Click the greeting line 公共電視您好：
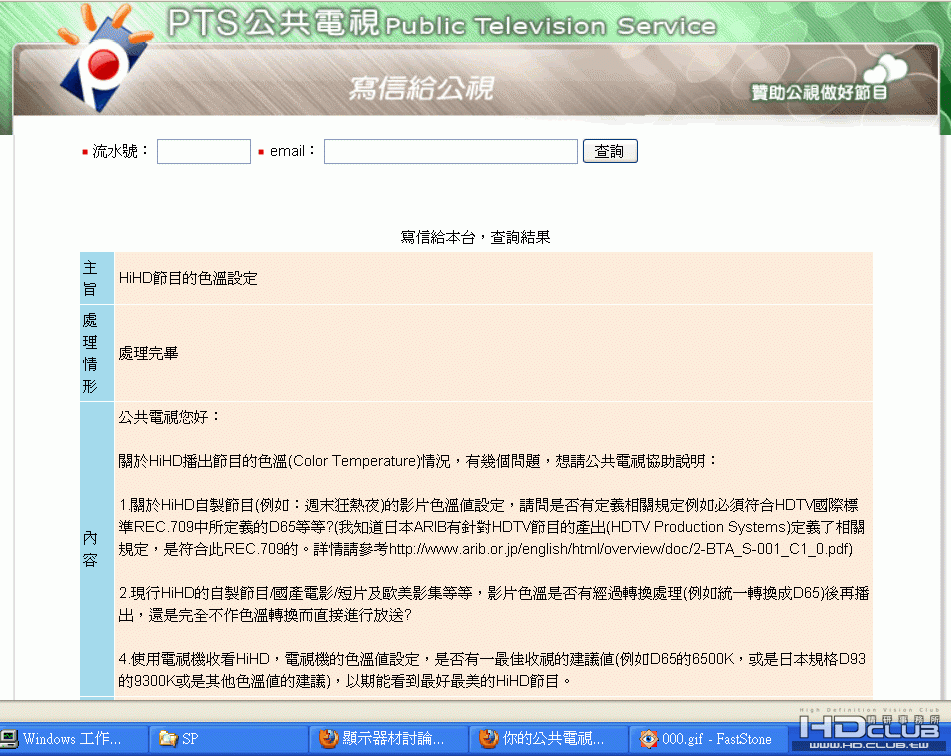The image size is (951, 756). 169,417
